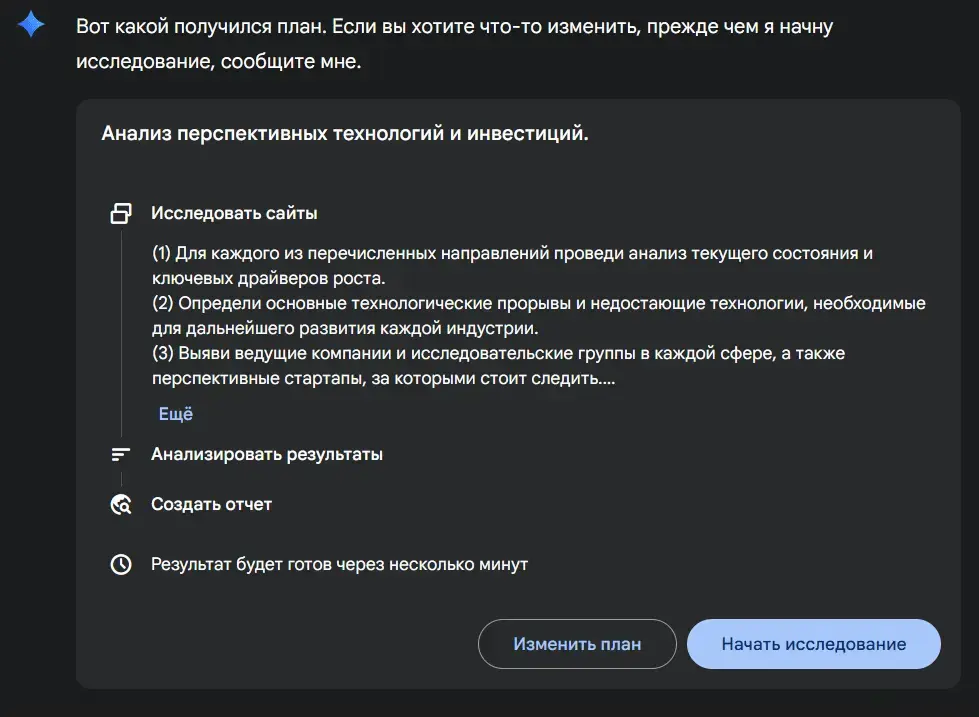
Task: Select the Анализировать результаты step label
Action: (267, 455)
